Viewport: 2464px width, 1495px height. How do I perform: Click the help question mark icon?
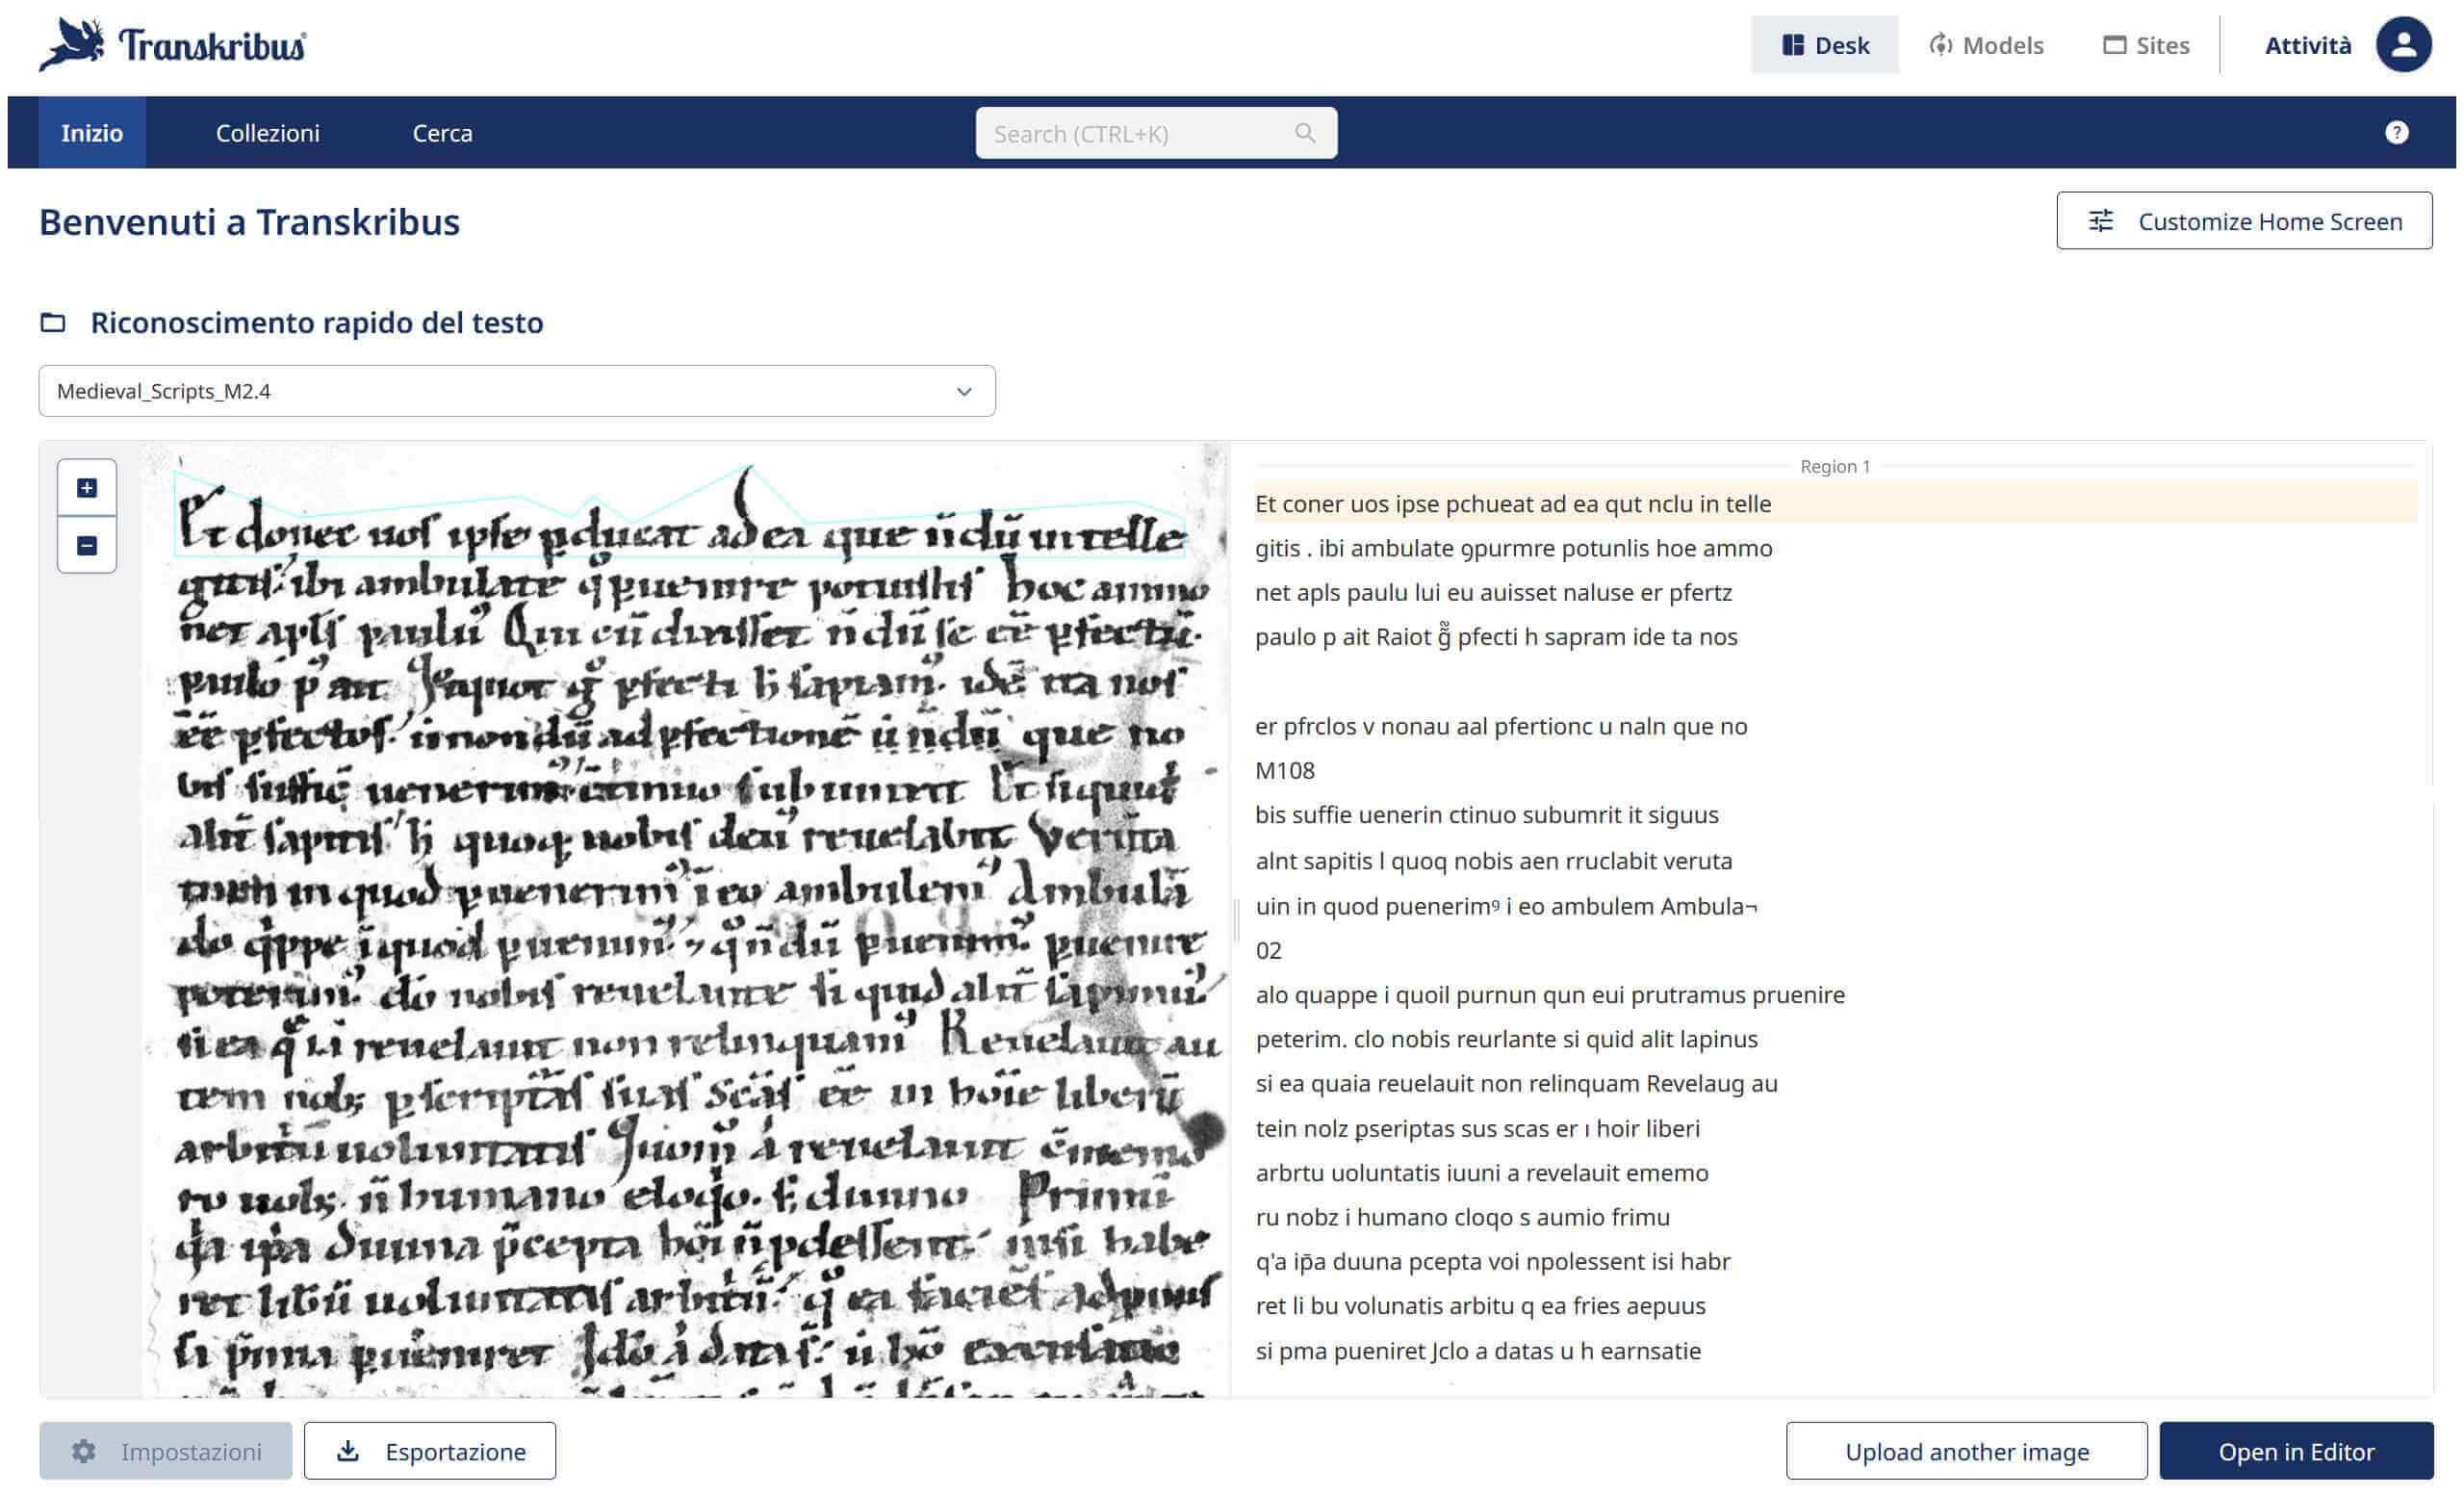(x=2396, y=133)
